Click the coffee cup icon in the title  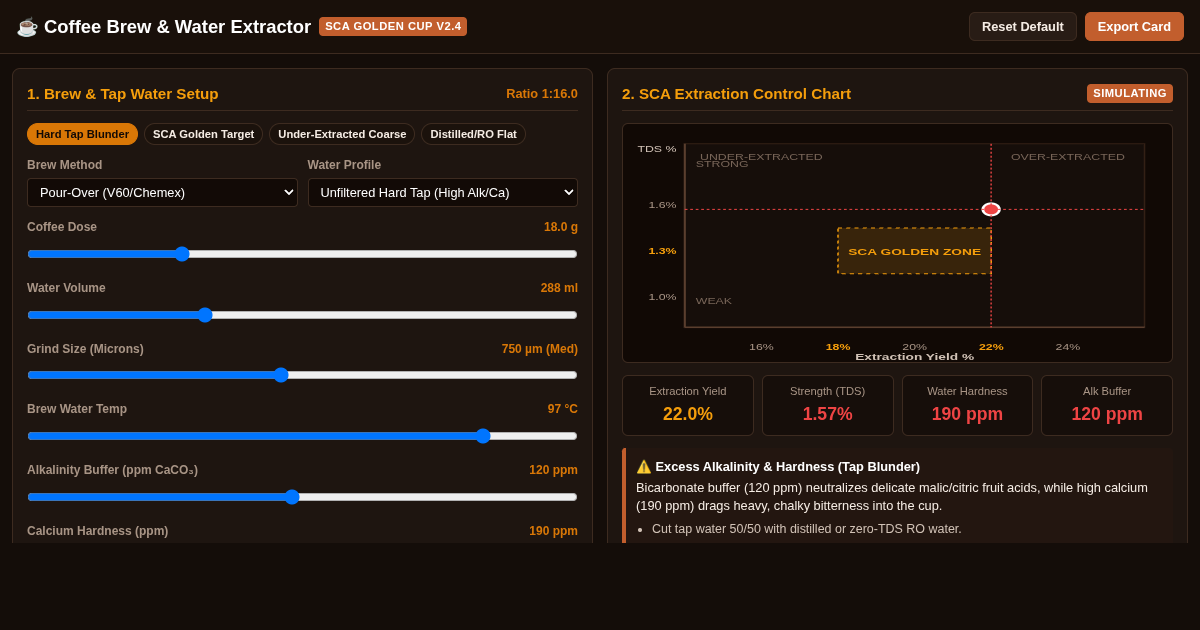[x=27, y=27]
